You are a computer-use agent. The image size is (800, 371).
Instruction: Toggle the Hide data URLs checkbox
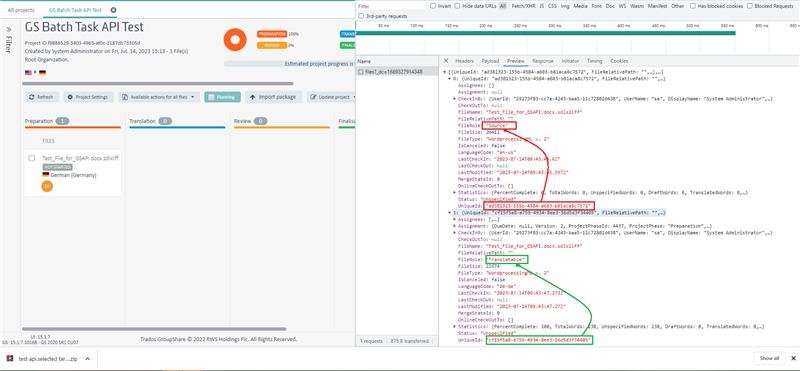458,6
